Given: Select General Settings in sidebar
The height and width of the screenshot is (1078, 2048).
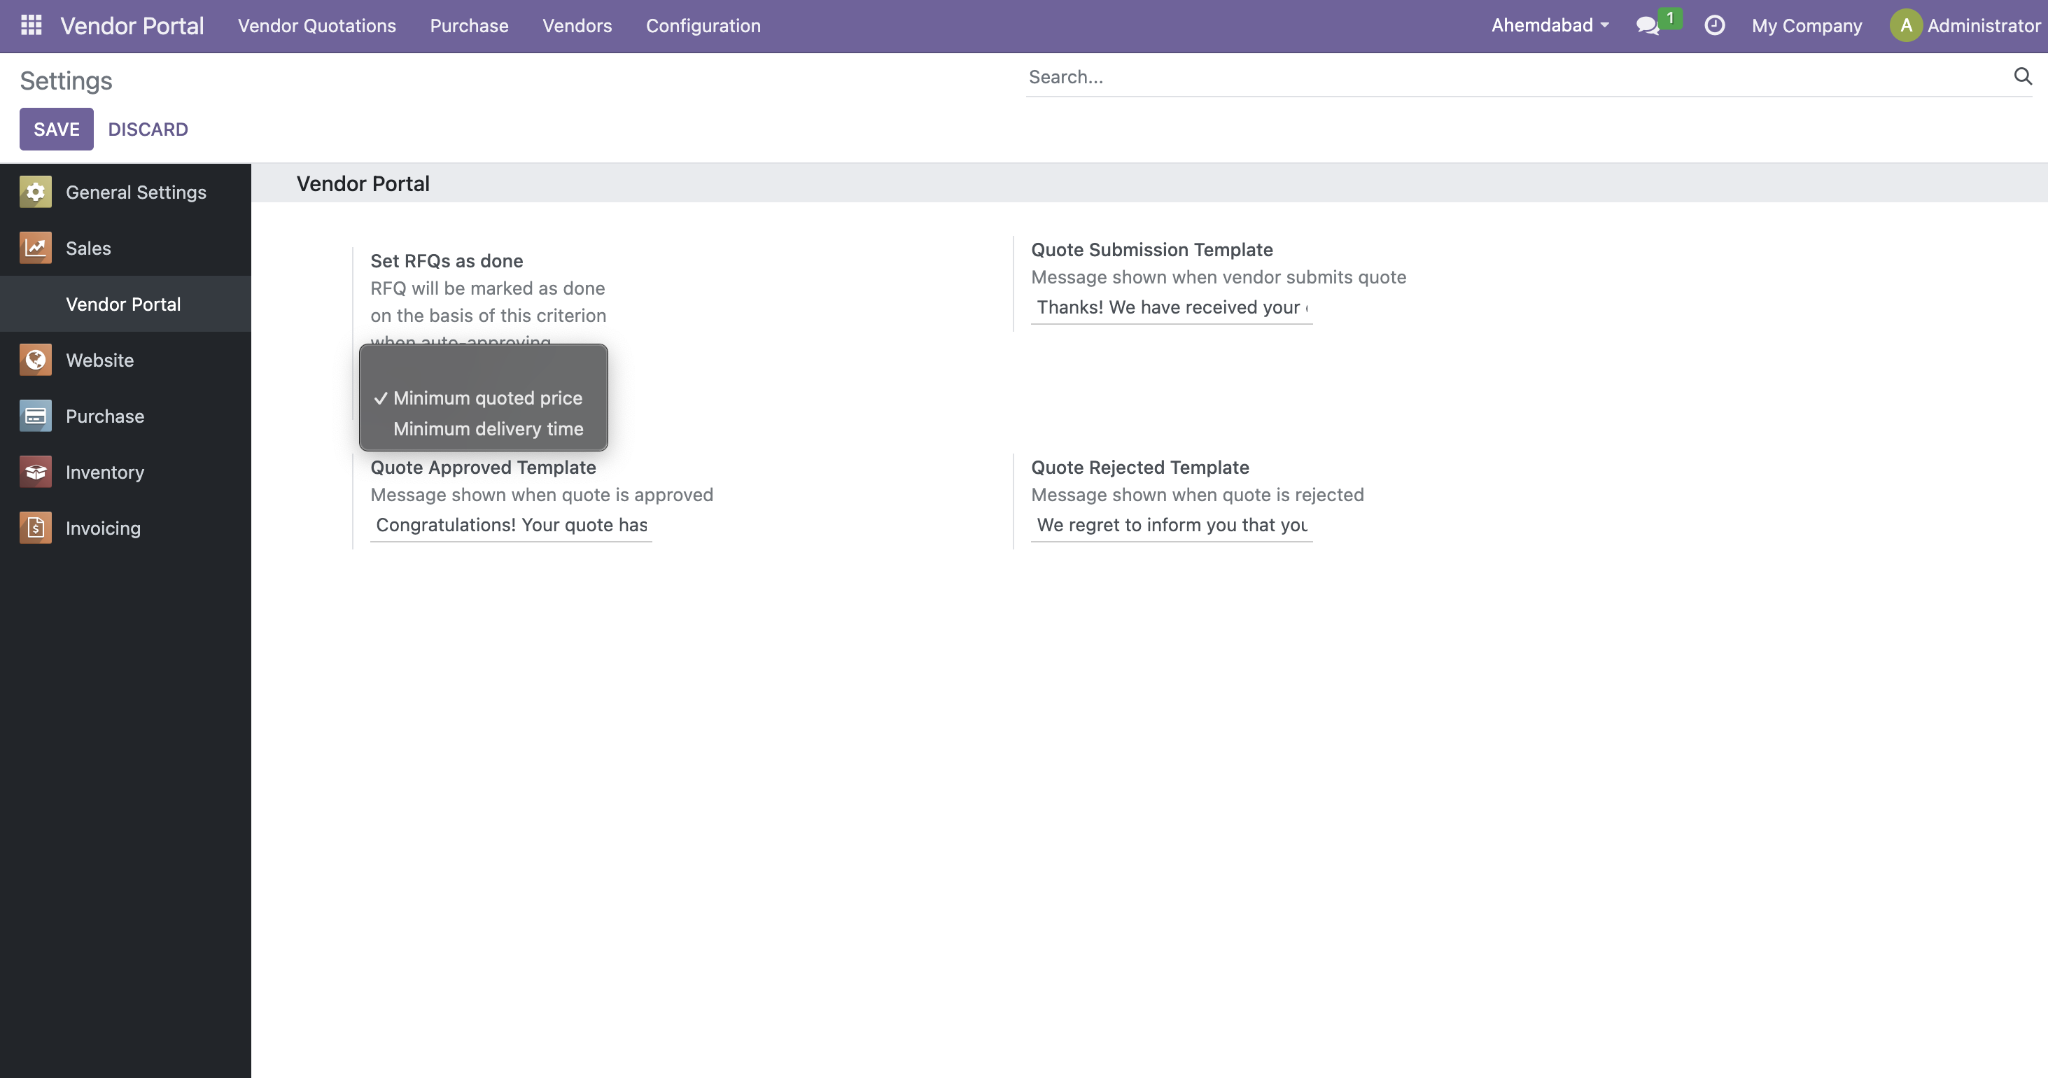Looking at the screenshot, I should pos(125,192).
